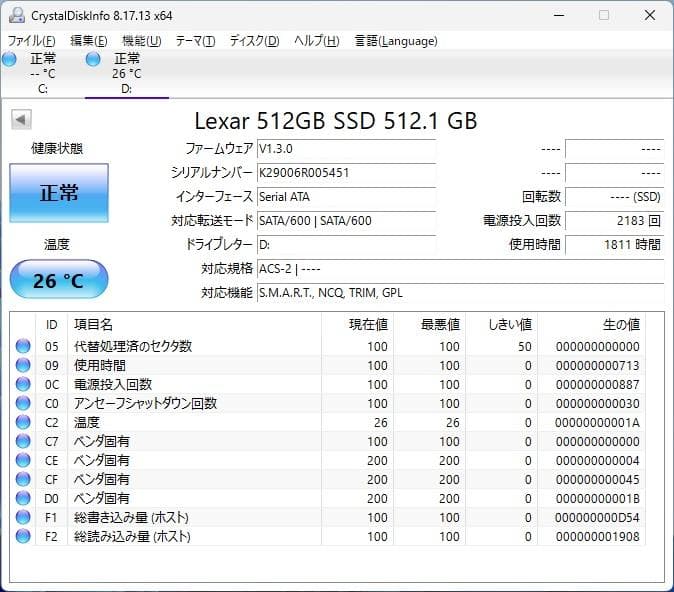Select the 代替処理済のセクタ数 row name
Screen dimensions: 674x592
[x=133, y=346]
